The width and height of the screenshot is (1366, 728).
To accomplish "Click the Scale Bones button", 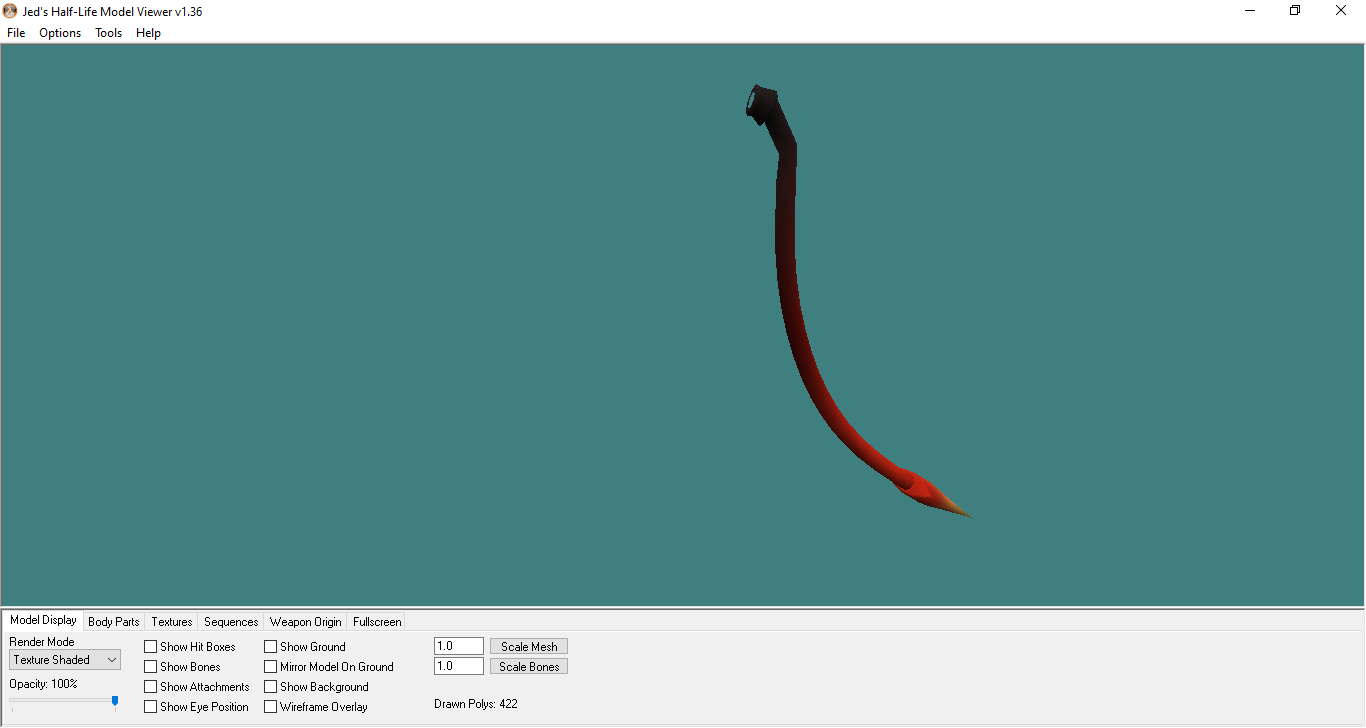I will click(x=529, y=667).
